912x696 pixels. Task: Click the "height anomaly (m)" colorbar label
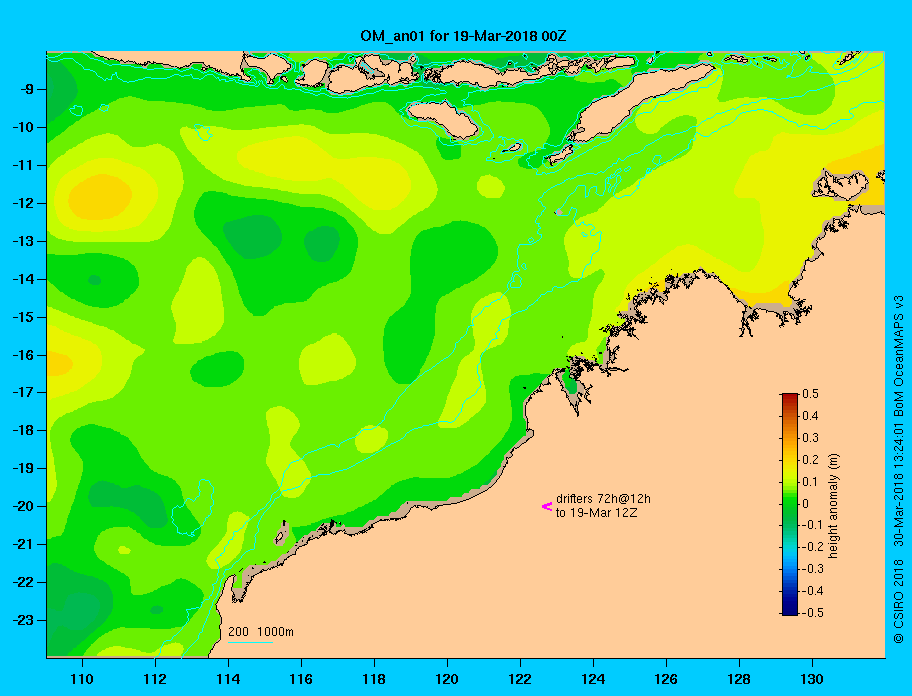pos(833,506)
